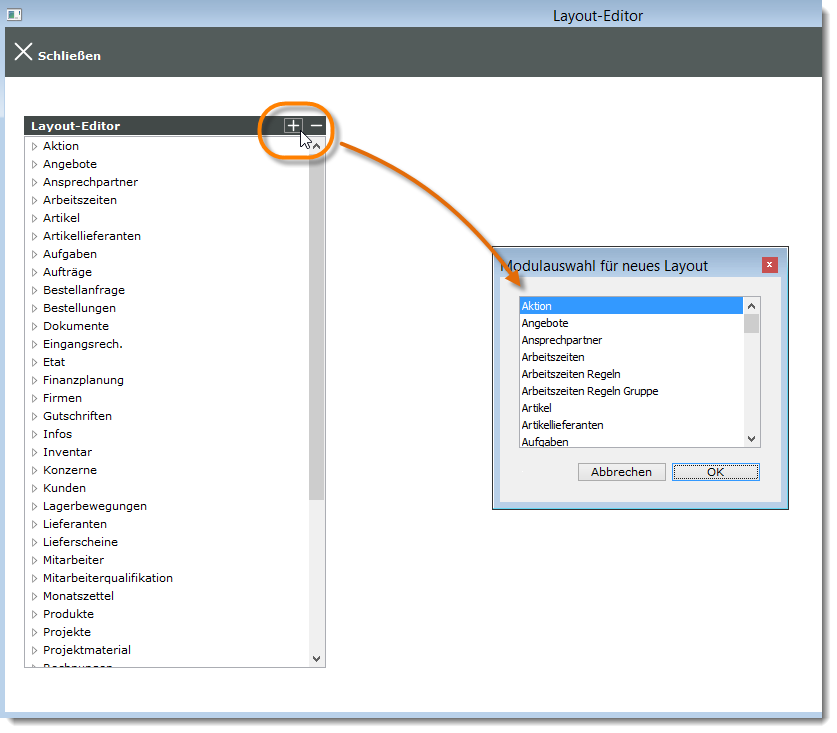Select Dokumente in the layout tree
The height and width of the screenshot is (733, 837).
click(76, 326)
